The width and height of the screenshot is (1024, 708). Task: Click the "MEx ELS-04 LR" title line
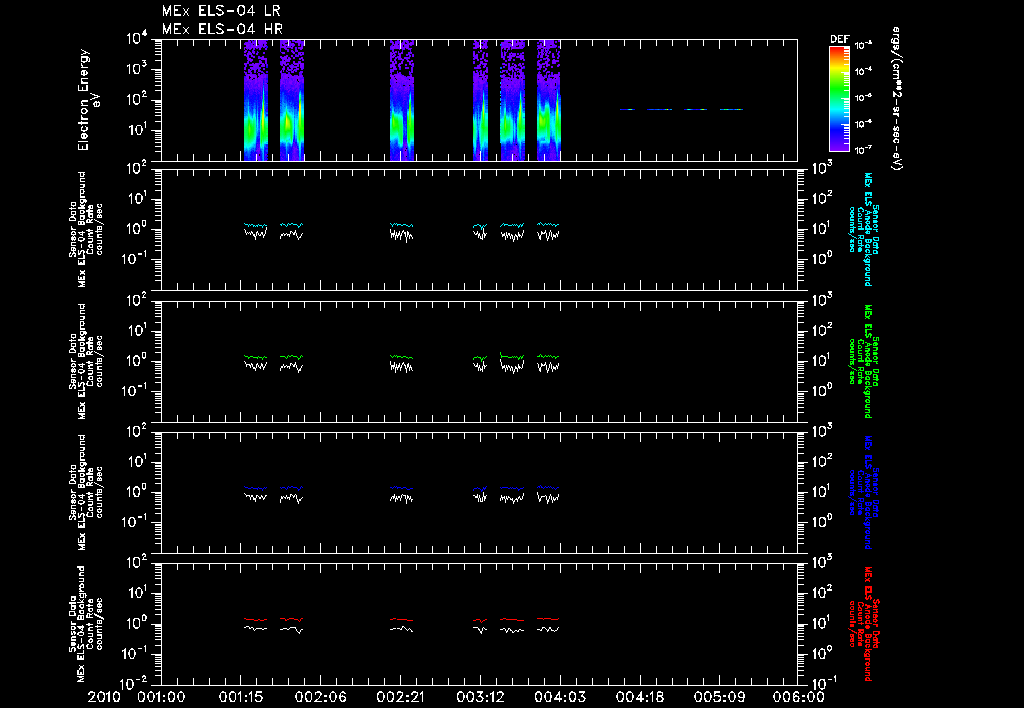pyautogui.click(x=221, y=11)
